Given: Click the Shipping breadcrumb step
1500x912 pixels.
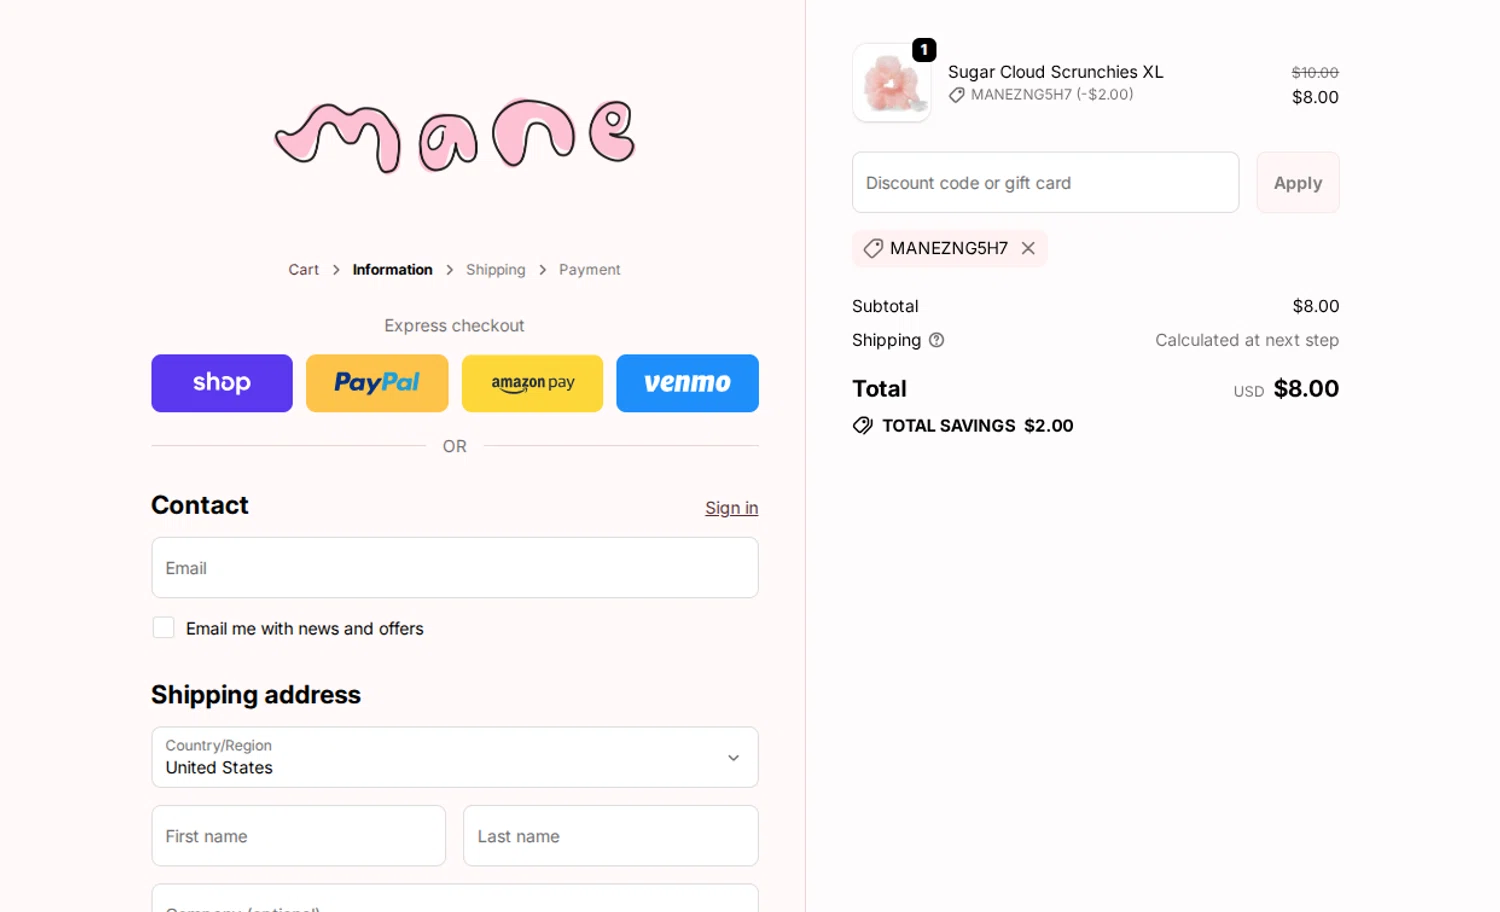Looking at the screenshot, I should click(495, 270).
